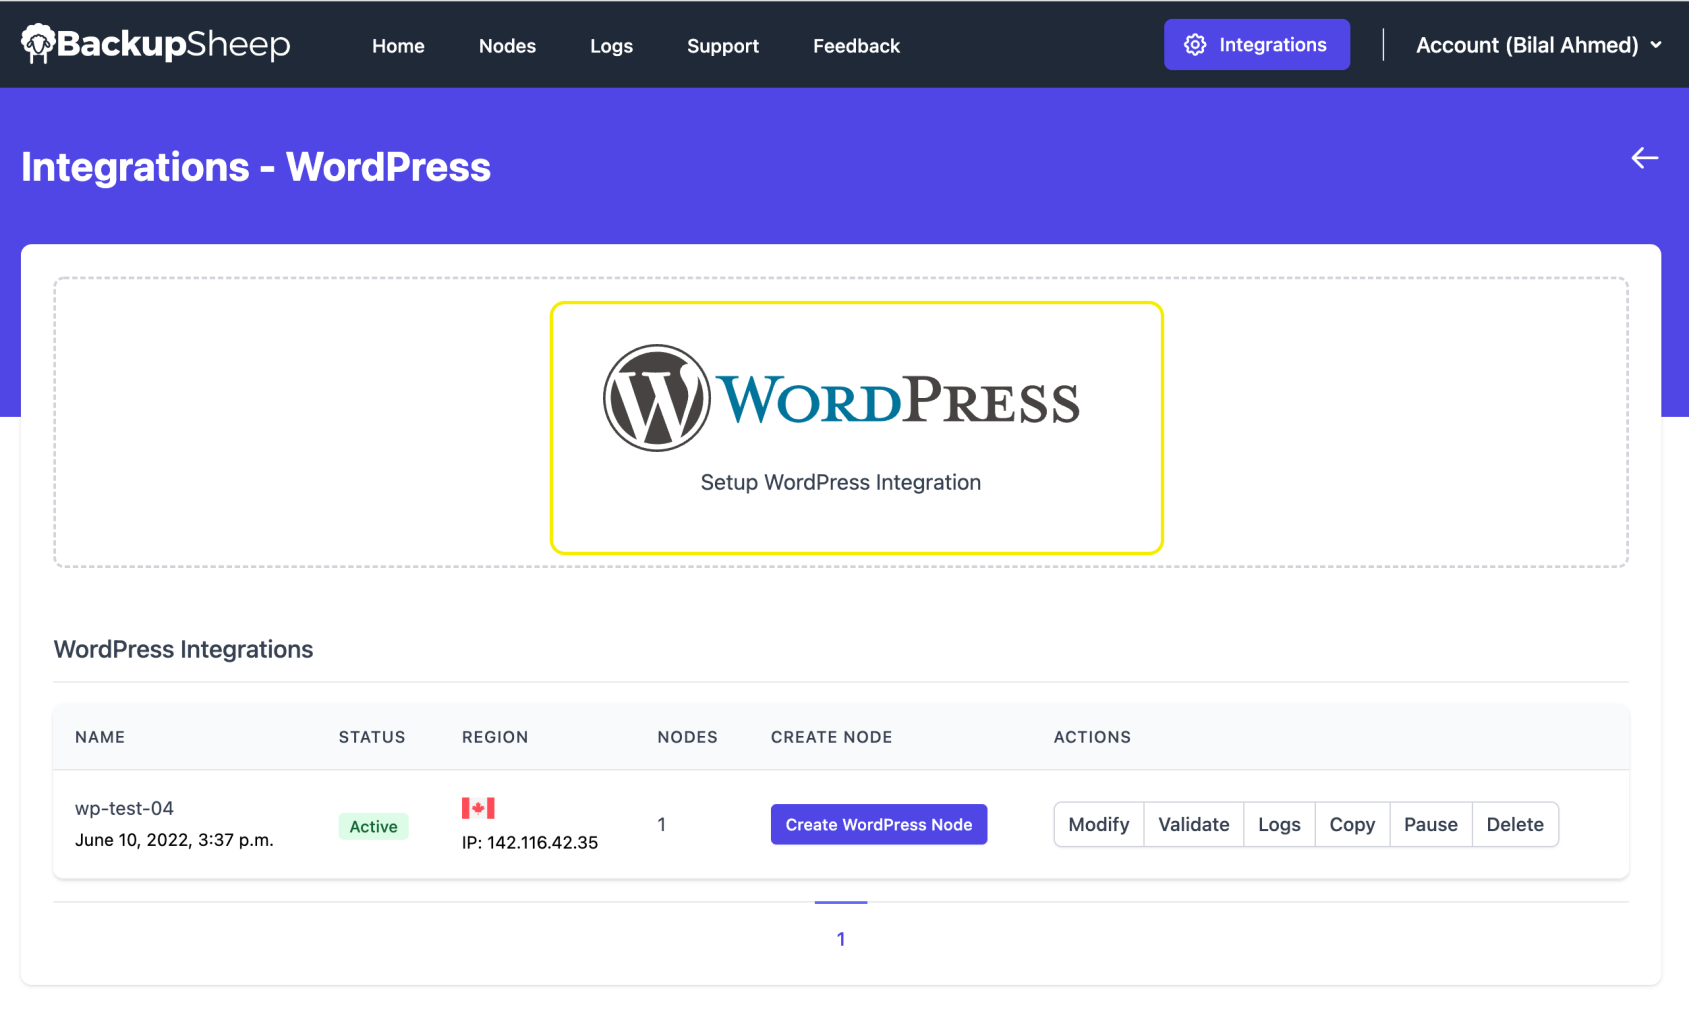
Task: Click Create WordPress Node button
Action: pos(878,824)
